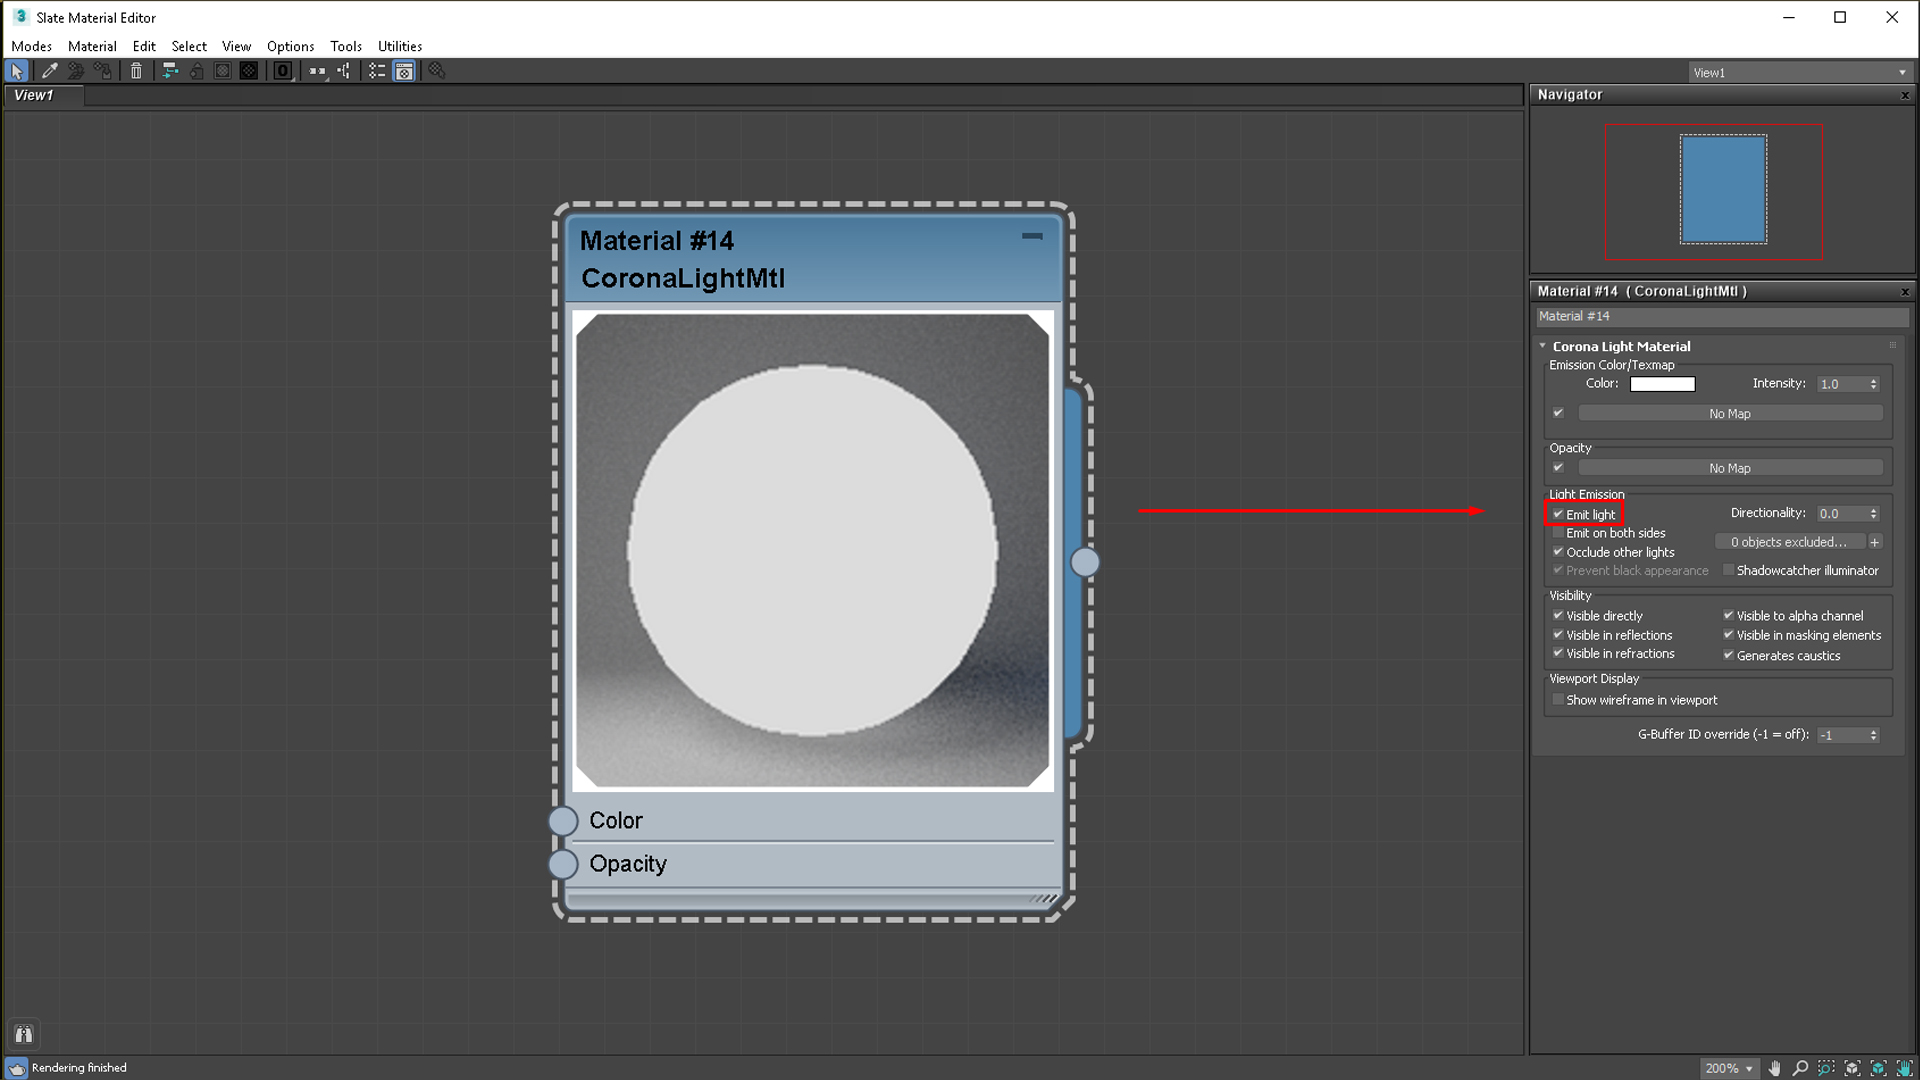Click Move Children toolbar icon
Image resolution: width=1920 pixels, height=1080 pixels.
(x=170, y=71)
